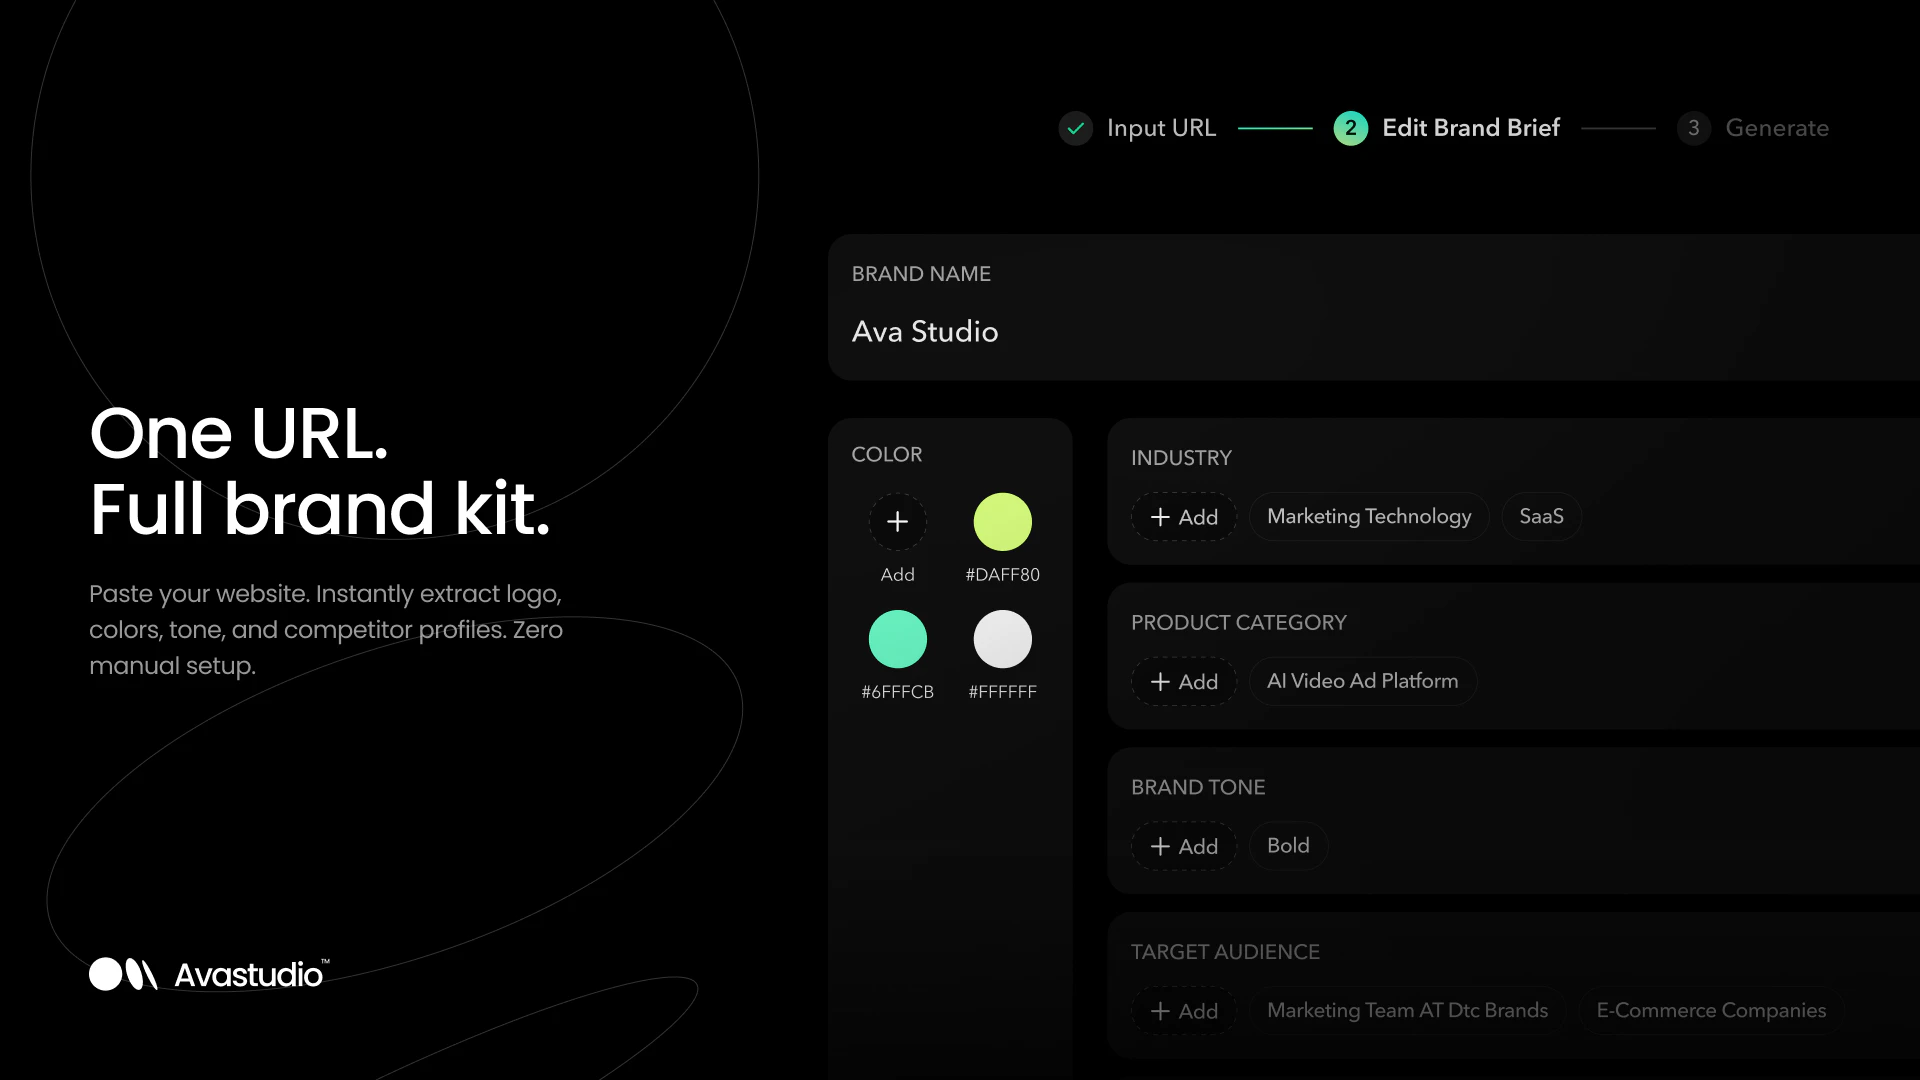
Task: Click the Avastudio logo
Action: [x=208, y=973]
